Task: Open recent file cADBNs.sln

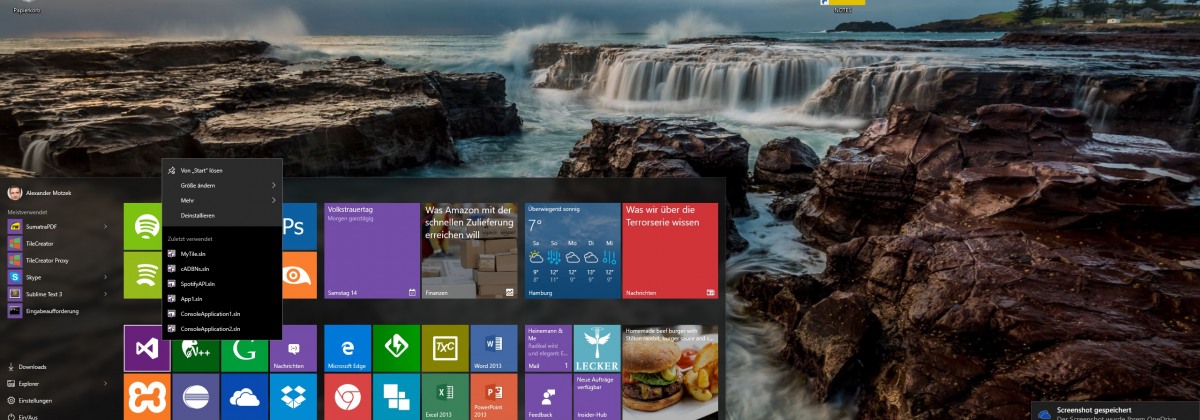Action: click(x=222, y=269)
